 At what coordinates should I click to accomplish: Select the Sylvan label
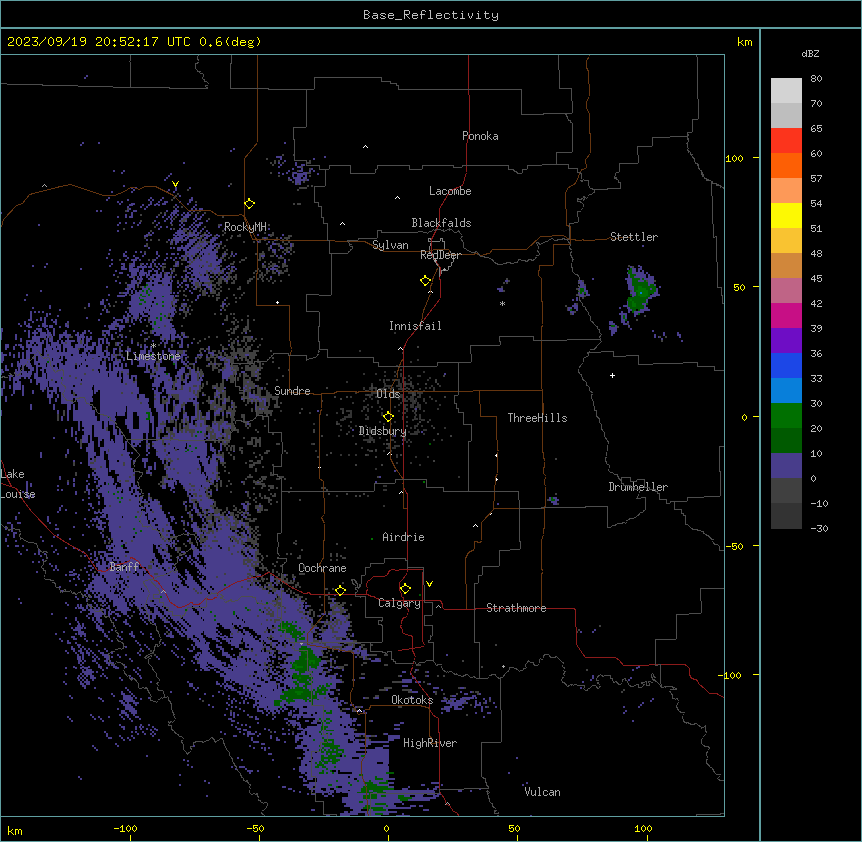click(x=390, y=245)
